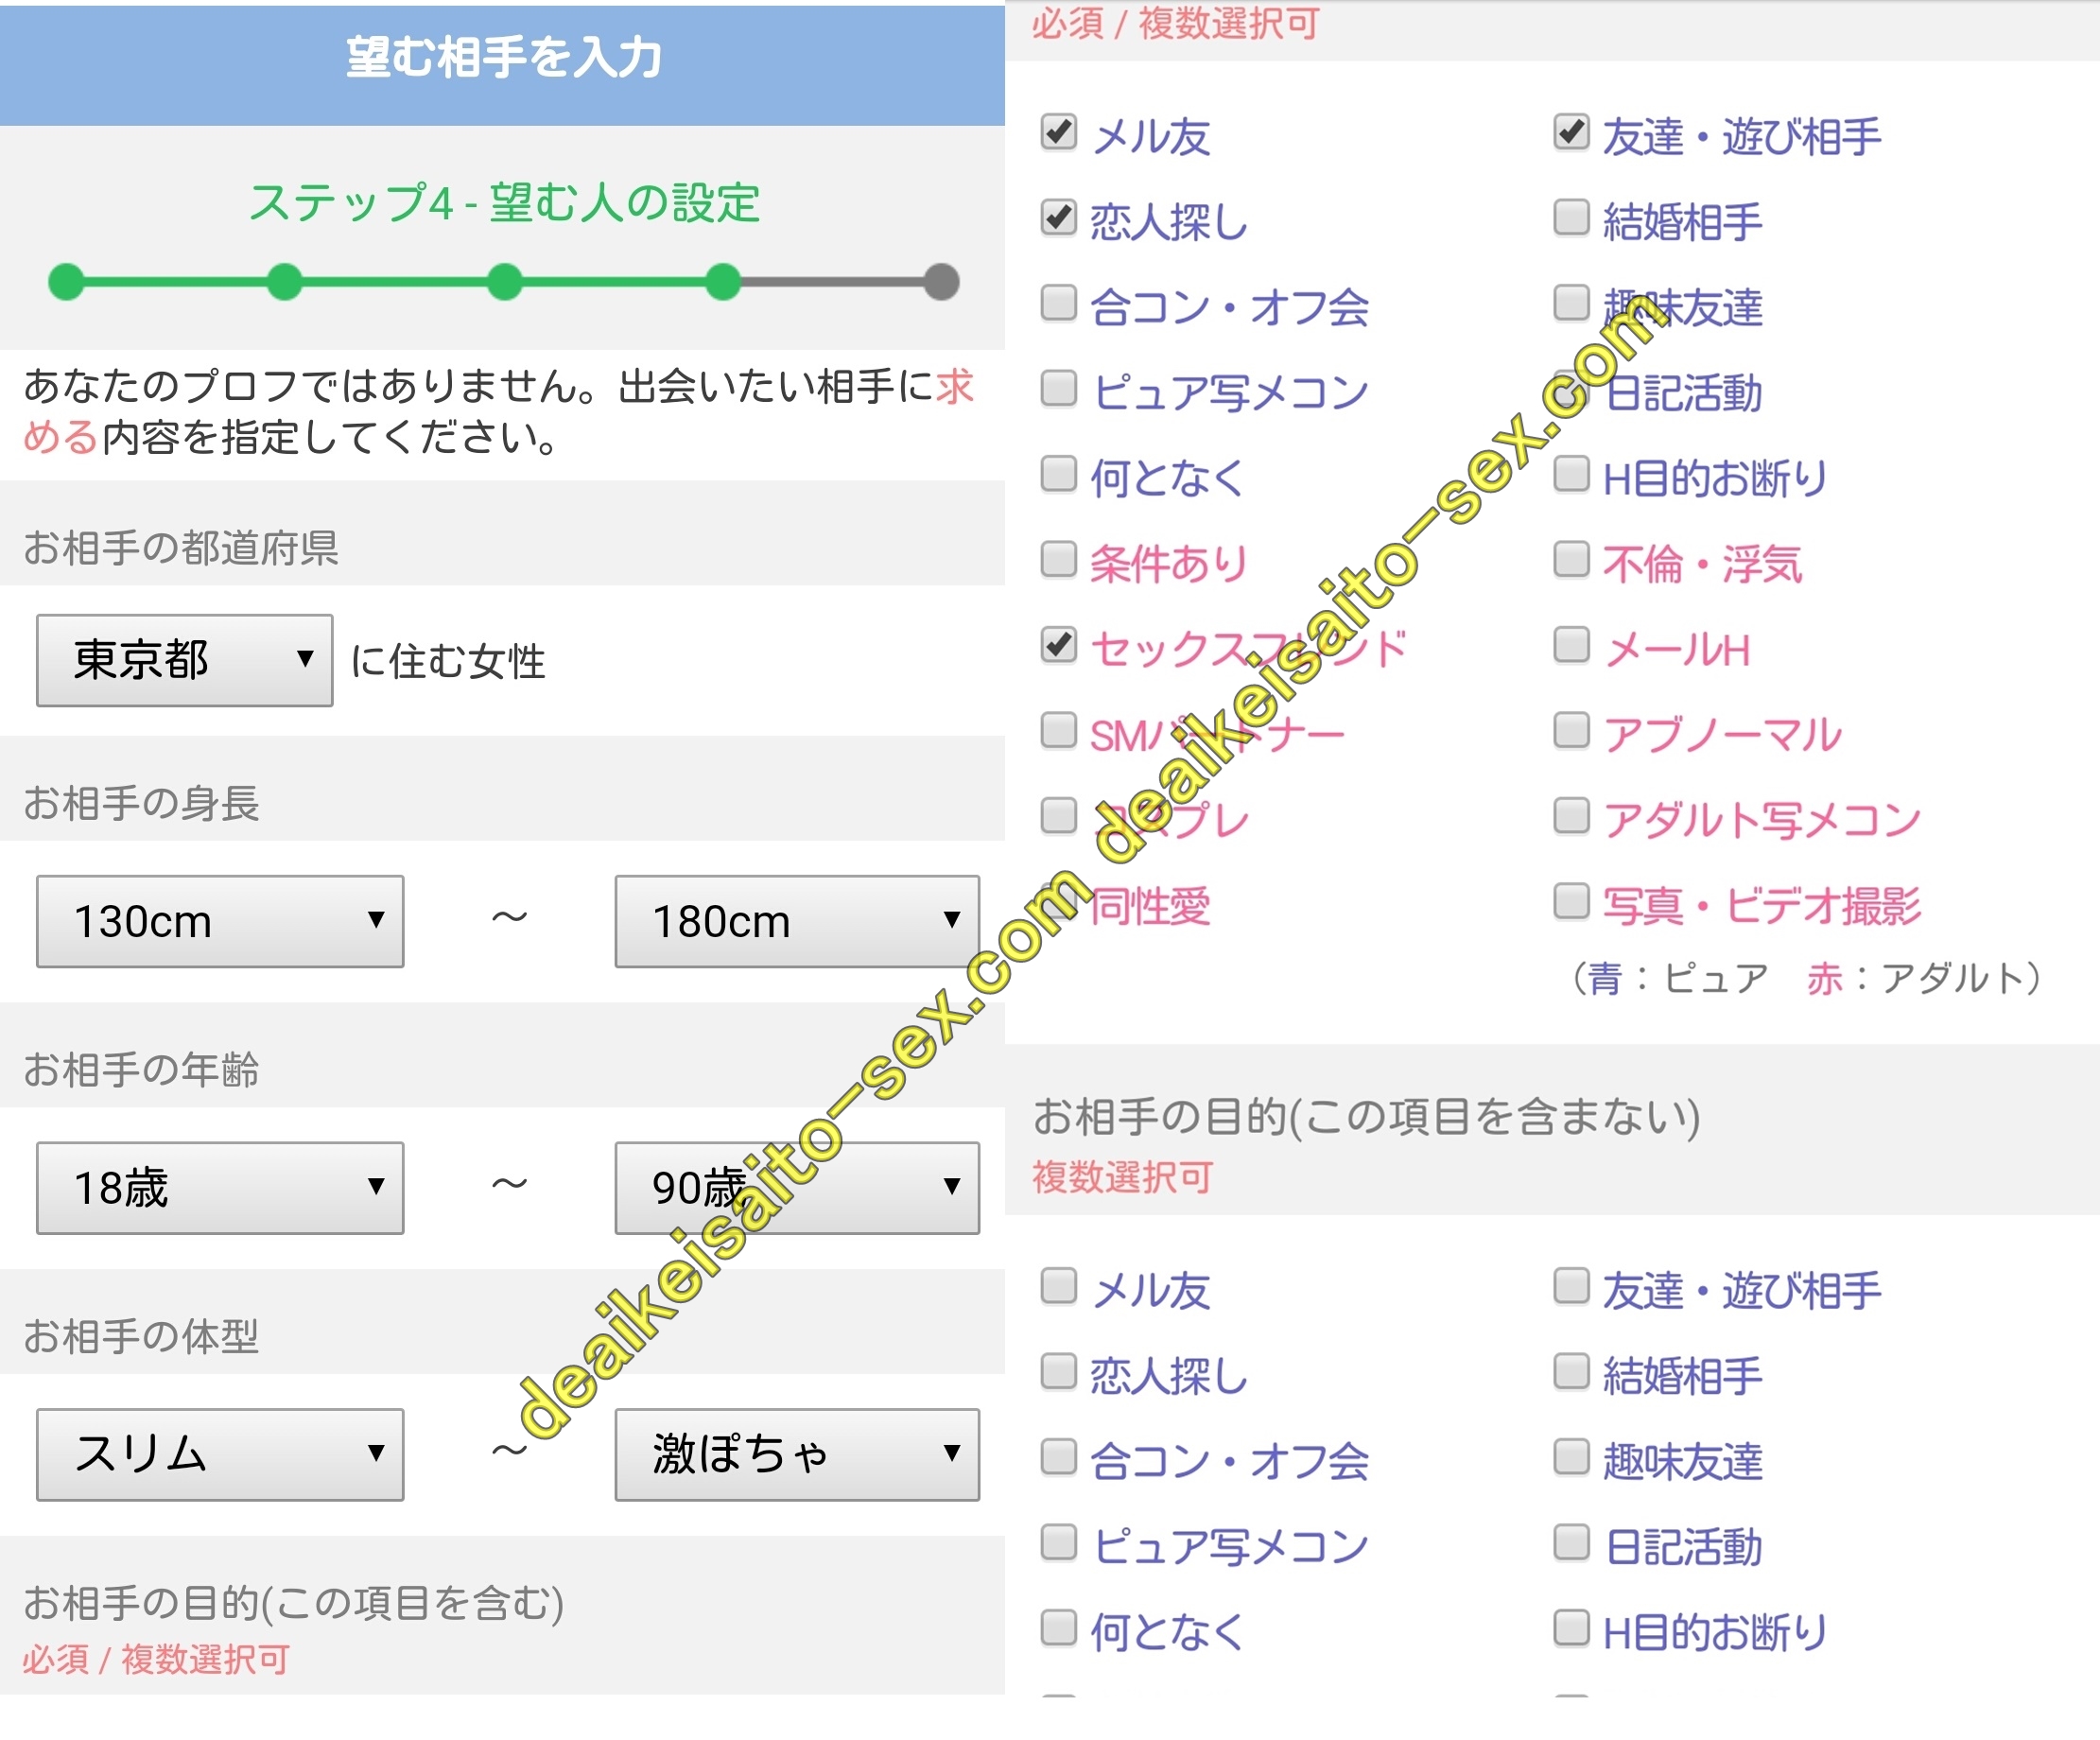Viewport: 2100px width, 1740px height.
Task: Open the 東京都 prefecture dropdown
Action: pos(184,660)
